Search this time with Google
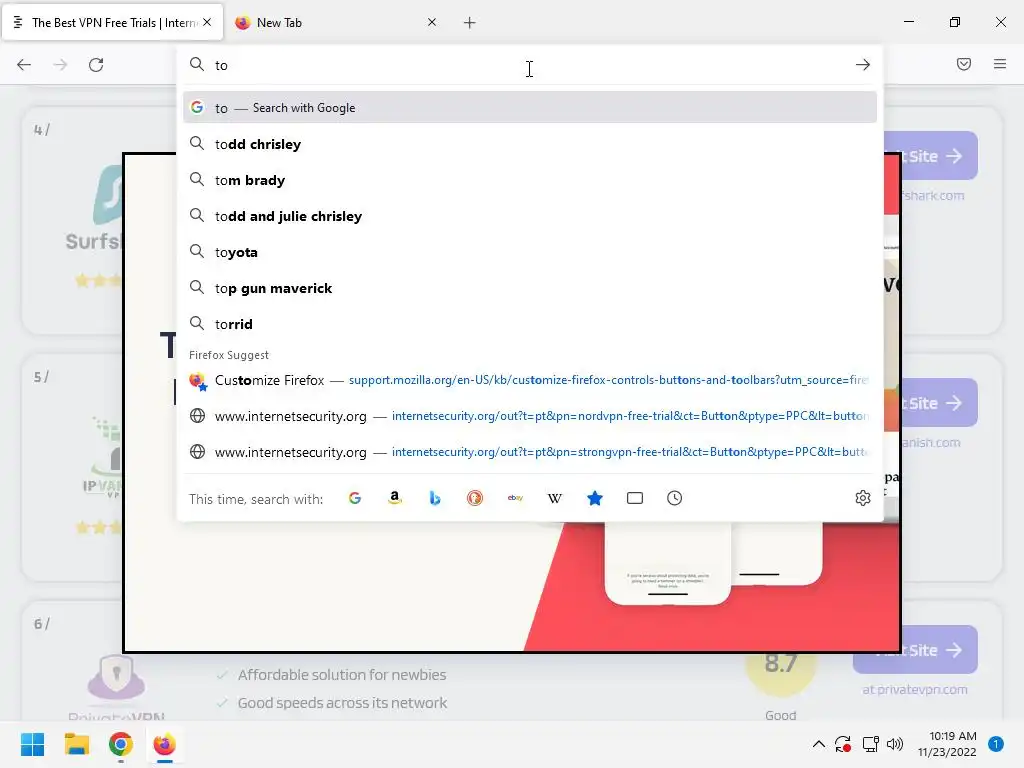Screen dimensions: 1024x768 (355, 498)
